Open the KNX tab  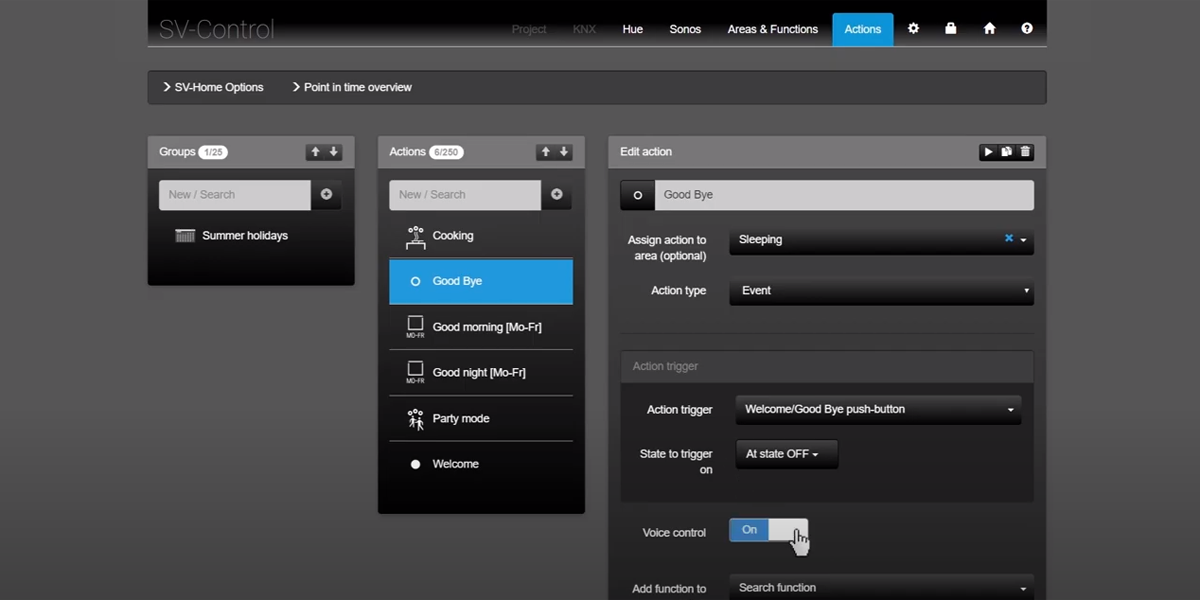click(584, 29)
